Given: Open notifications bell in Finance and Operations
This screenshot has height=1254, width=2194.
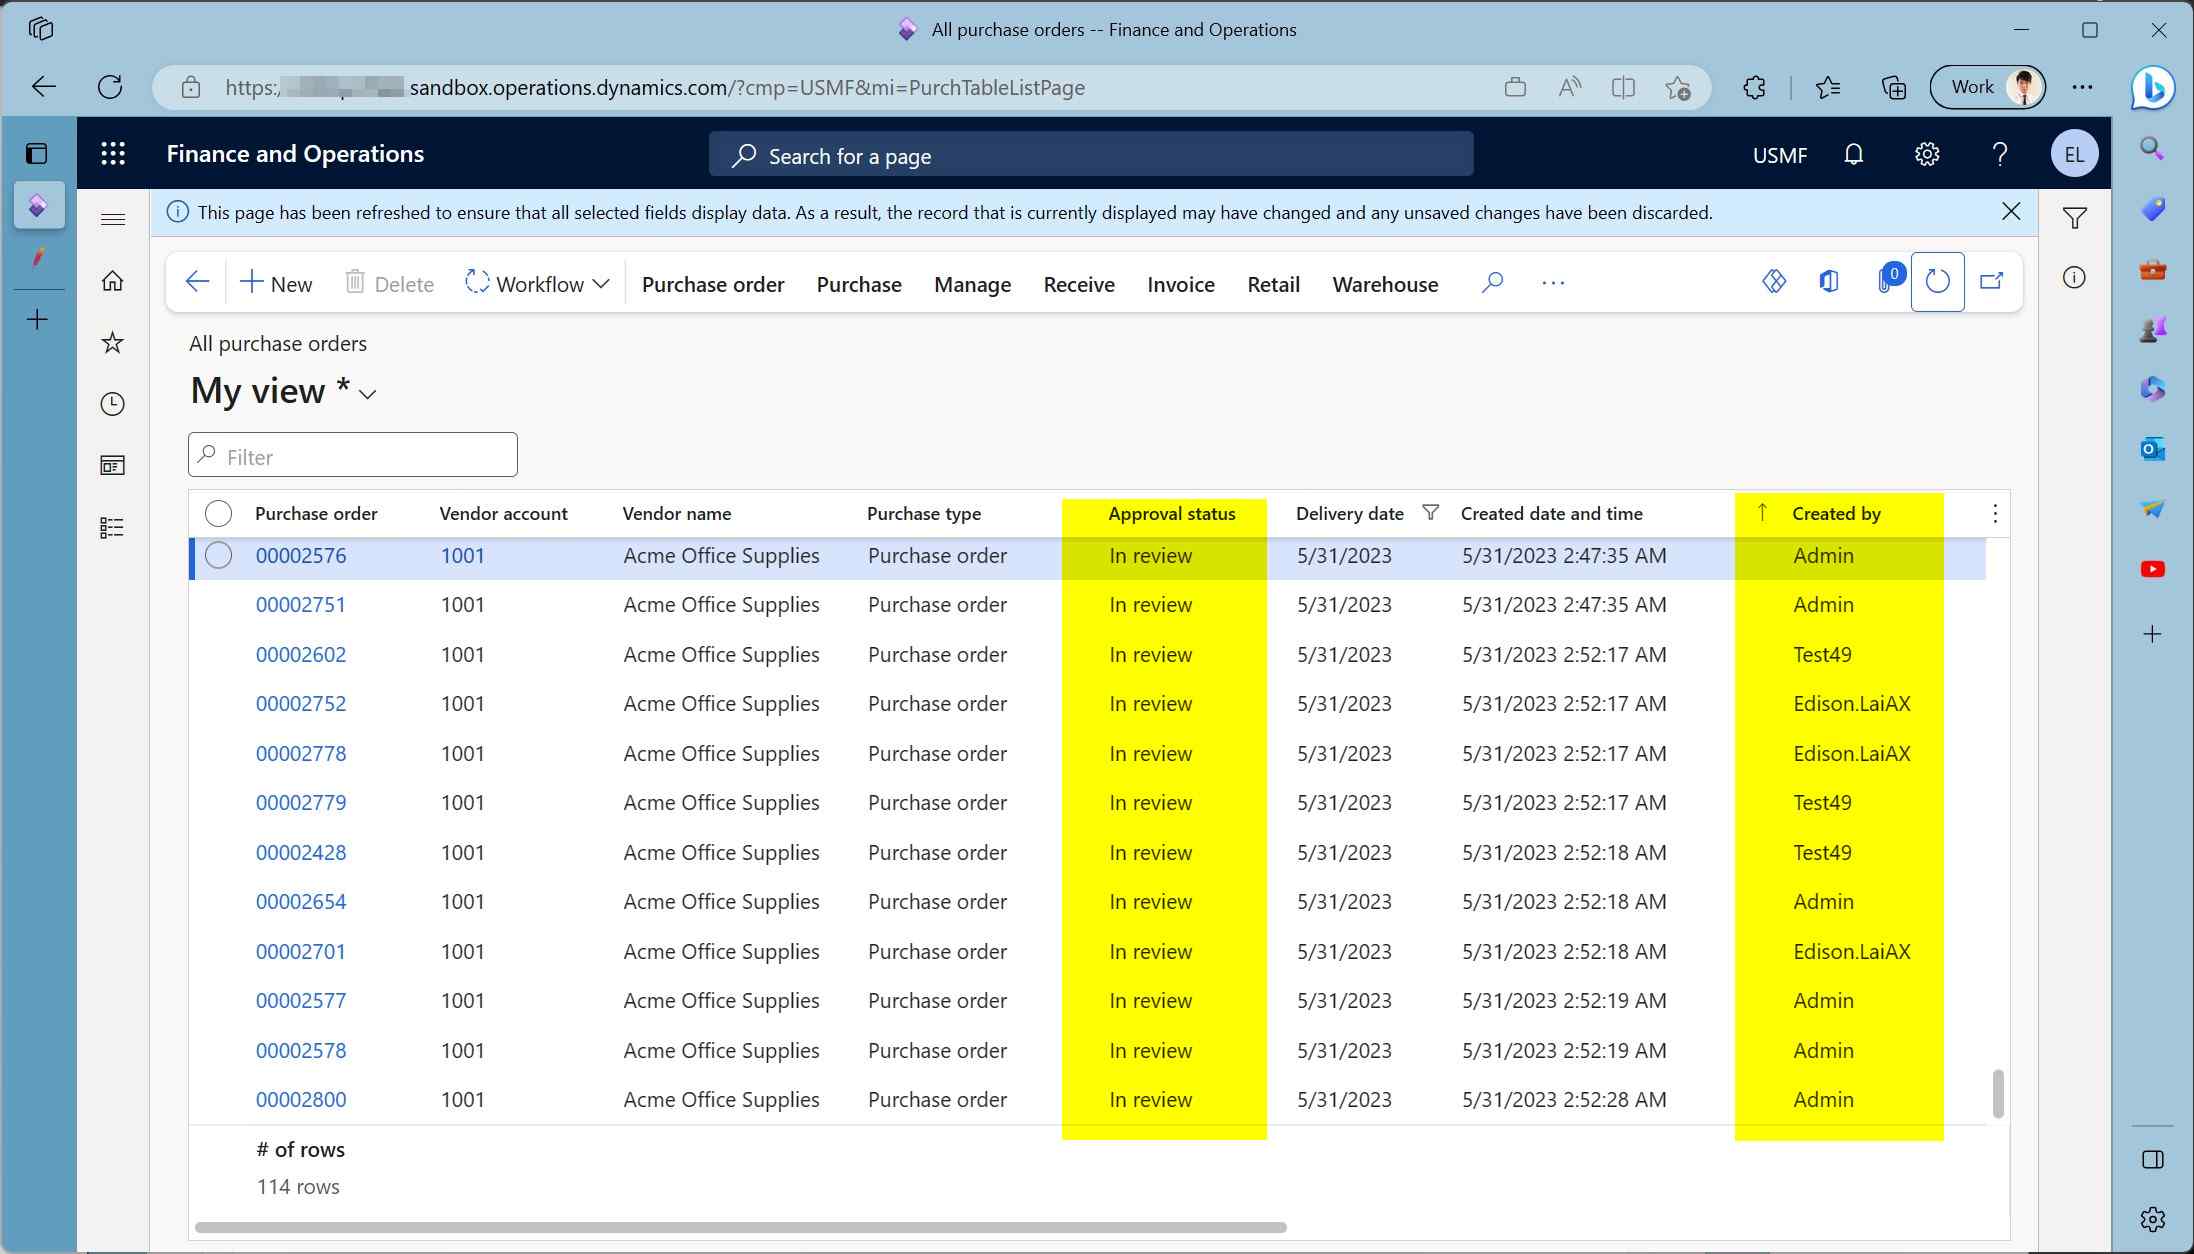Looking at the screenshot, I should pyautogui.click(x=1853, y=154).
